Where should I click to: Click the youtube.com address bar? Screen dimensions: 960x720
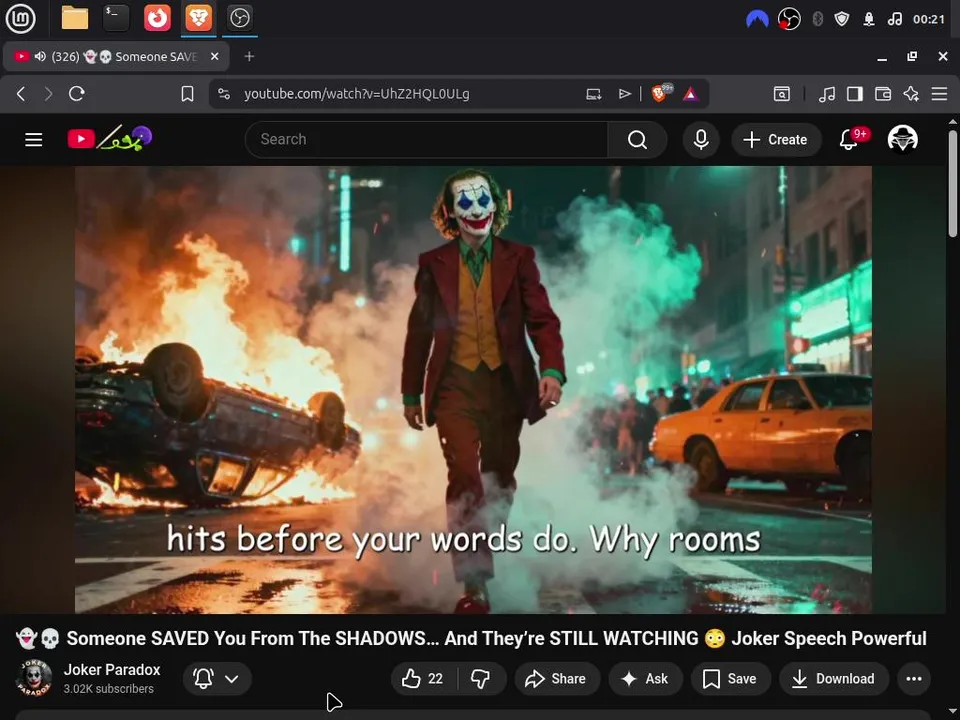pos(356,94)
